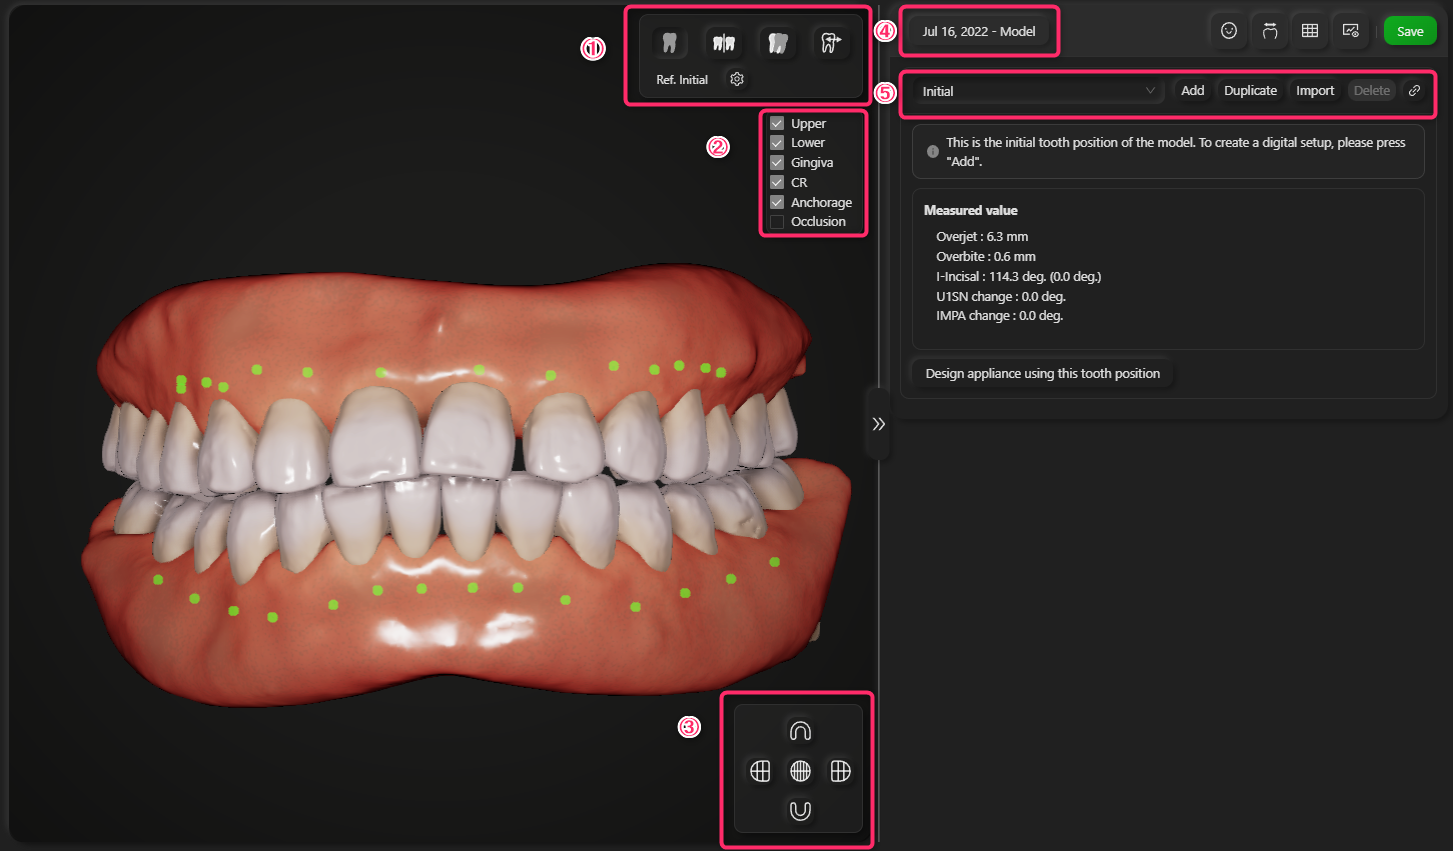The height and width of the screenshot is (851, 1453).
Task: Hide the Gingiva layer checkbox
Action: pyautogui.click(x=777, y=163)
